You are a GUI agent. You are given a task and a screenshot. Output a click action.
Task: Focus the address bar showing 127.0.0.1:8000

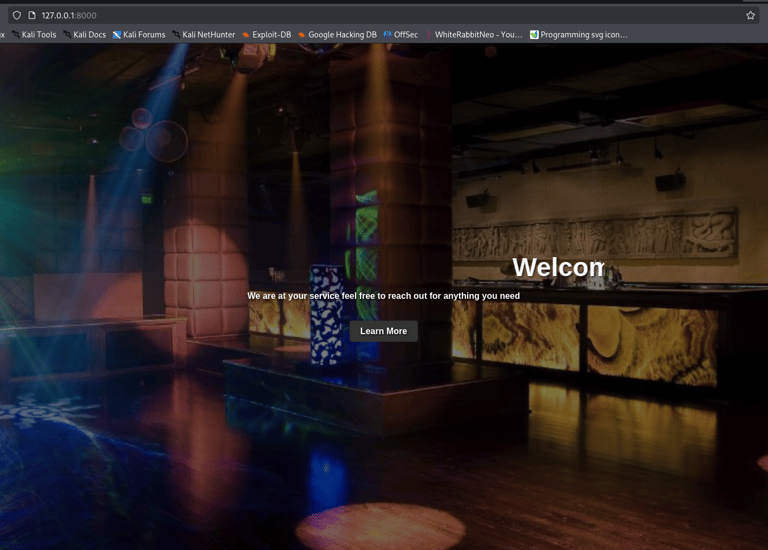click(x=384, y=15)
